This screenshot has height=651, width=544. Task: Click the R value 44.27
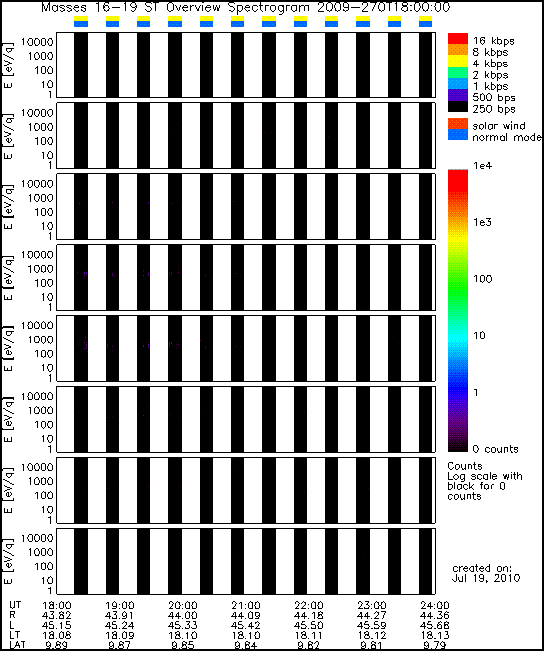[372, 615]
